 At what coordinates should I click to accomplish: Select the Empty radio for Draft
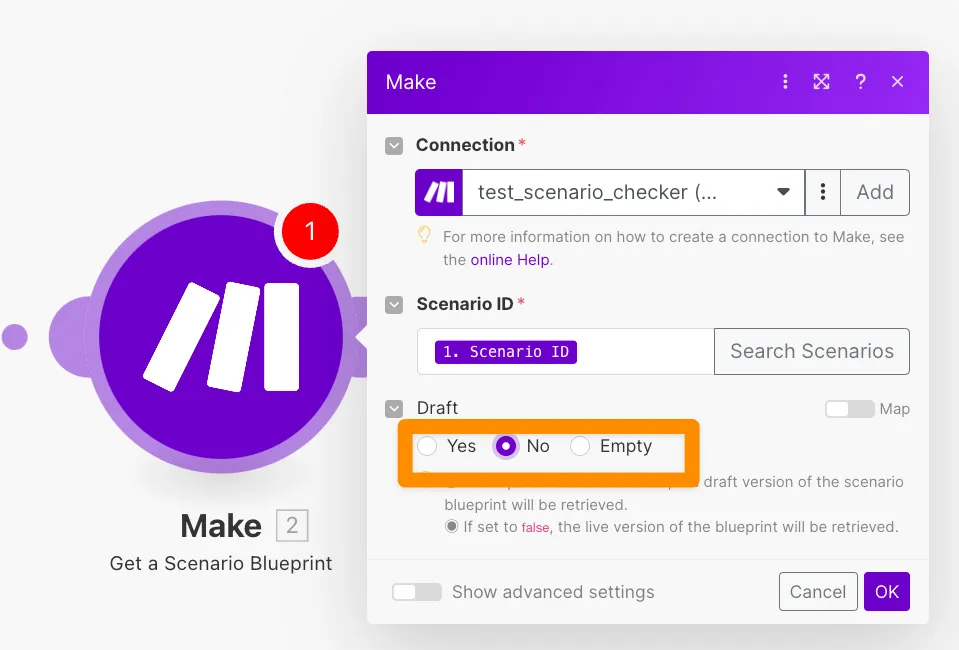(x=580, y=446)
